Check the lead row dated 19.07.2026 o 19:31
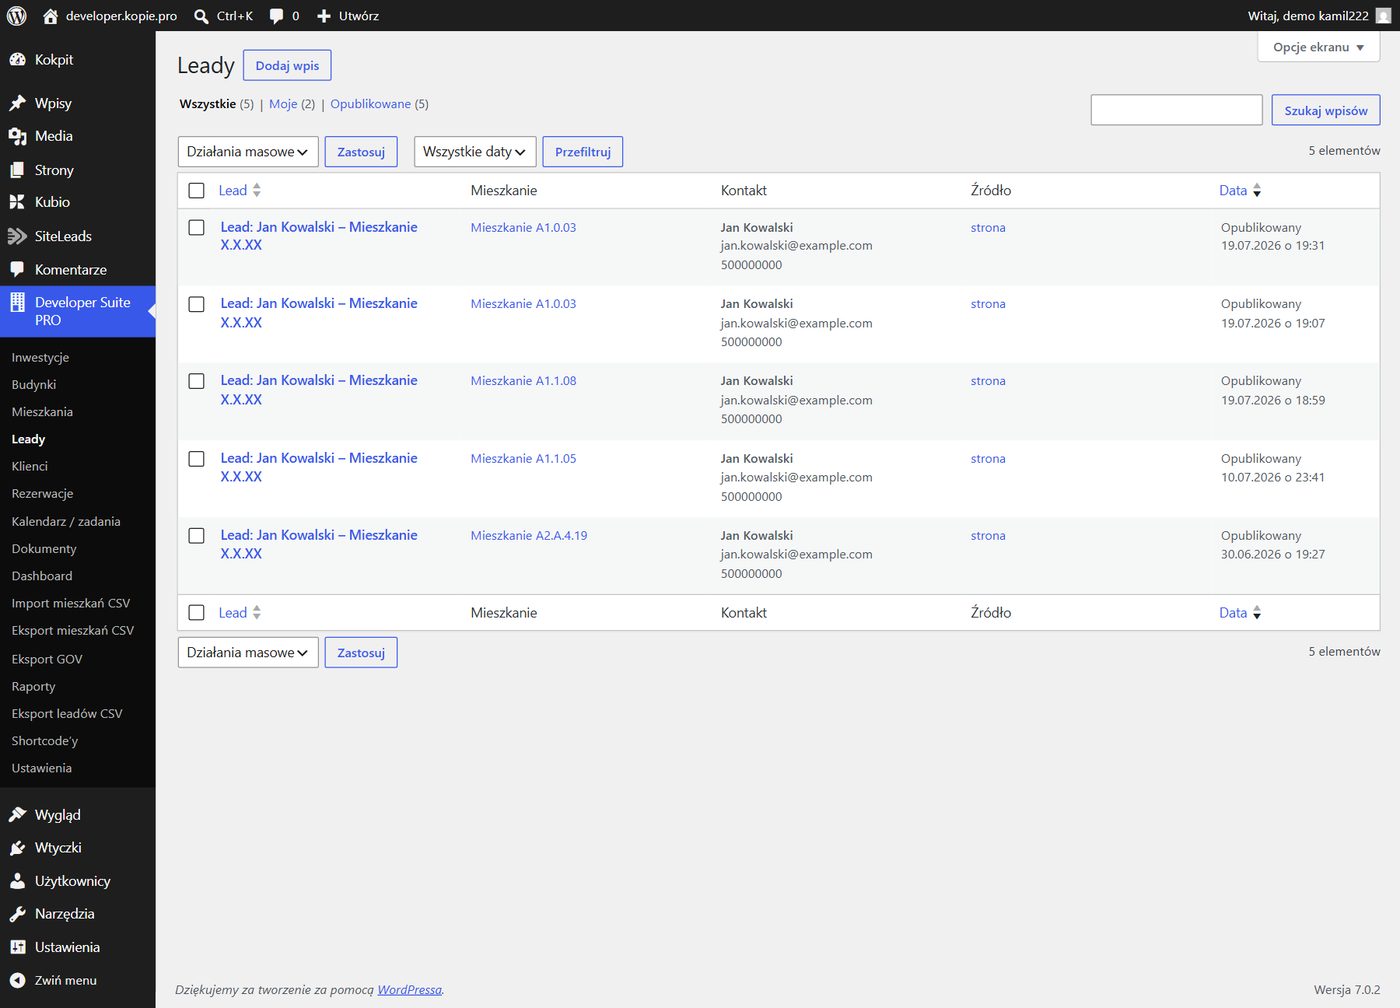 [x=196, y=227]
